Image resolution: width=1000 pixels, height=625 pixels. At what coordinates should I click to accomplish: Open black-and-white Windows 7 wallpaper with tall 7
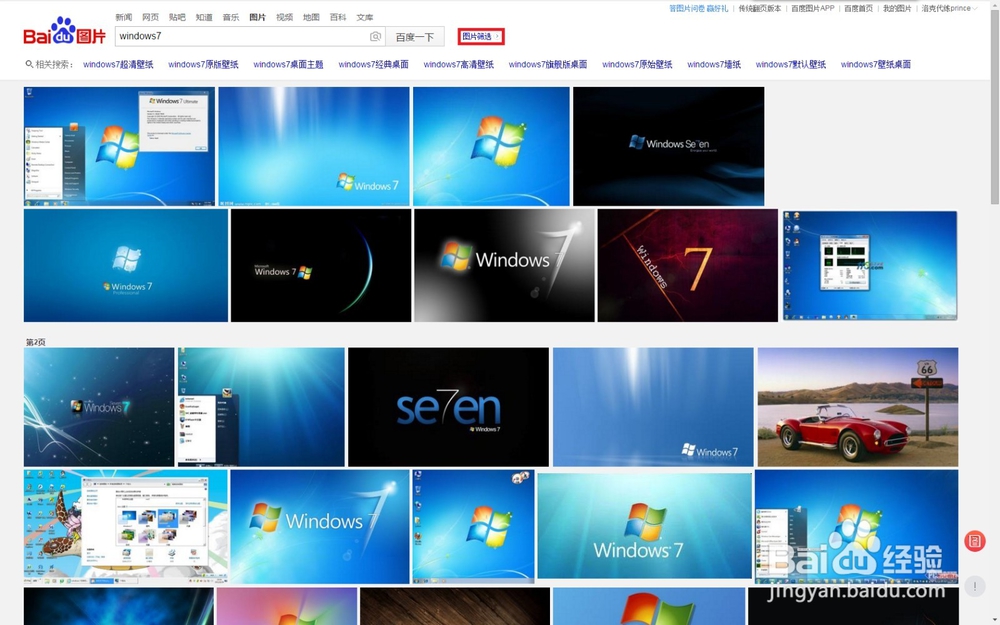[504, 265]
